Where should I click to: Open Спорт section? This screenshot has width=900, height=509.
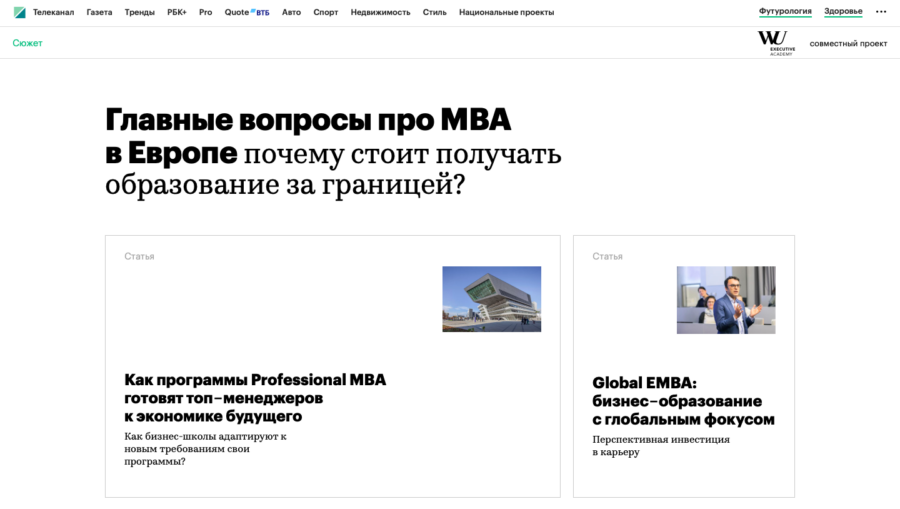[325, 12]
